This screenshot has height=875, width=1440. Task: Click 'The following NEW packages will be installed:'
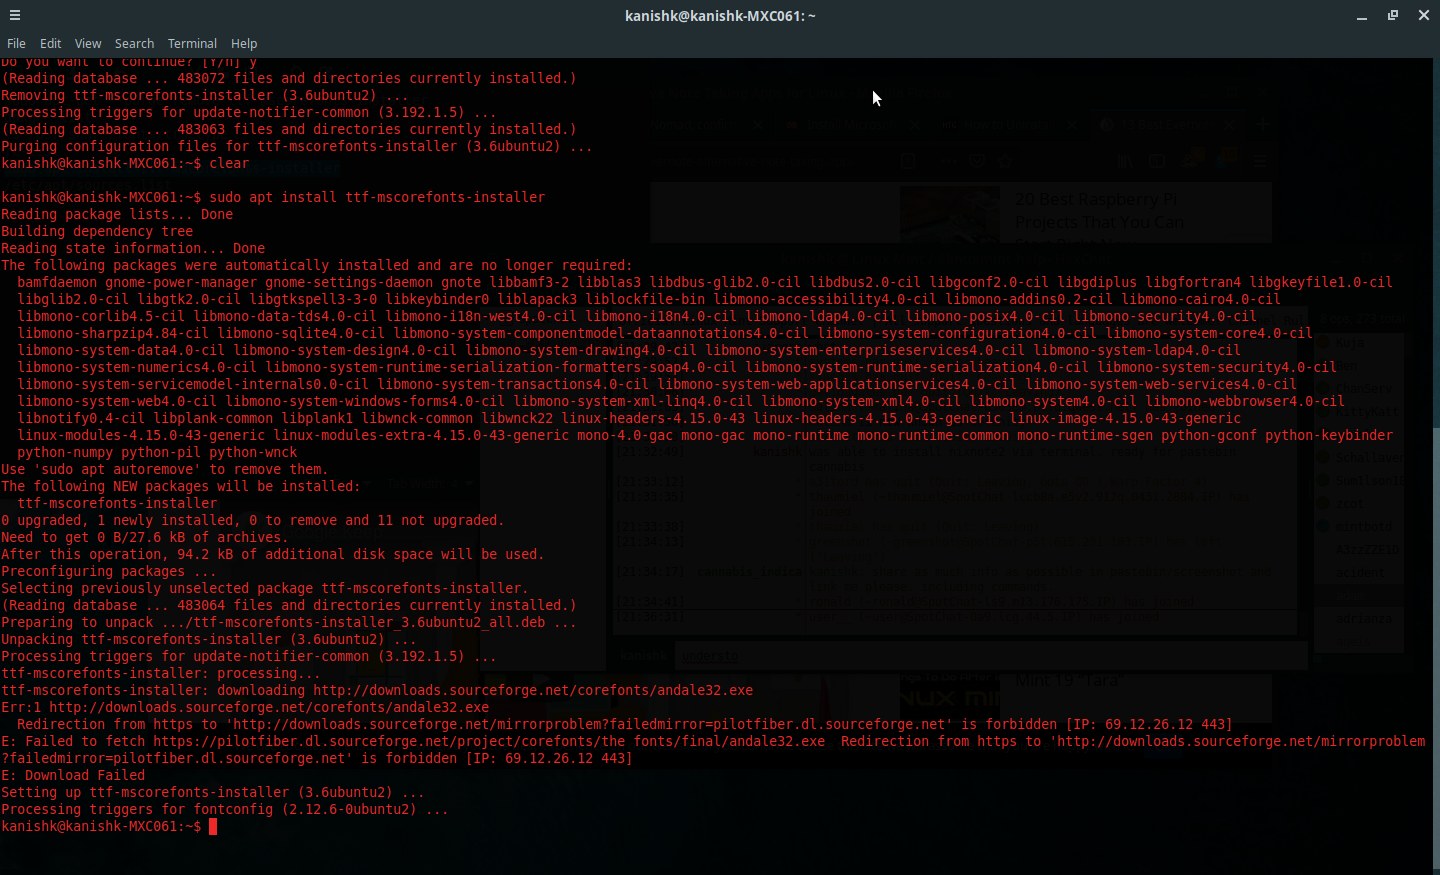[x=181, y=487]
